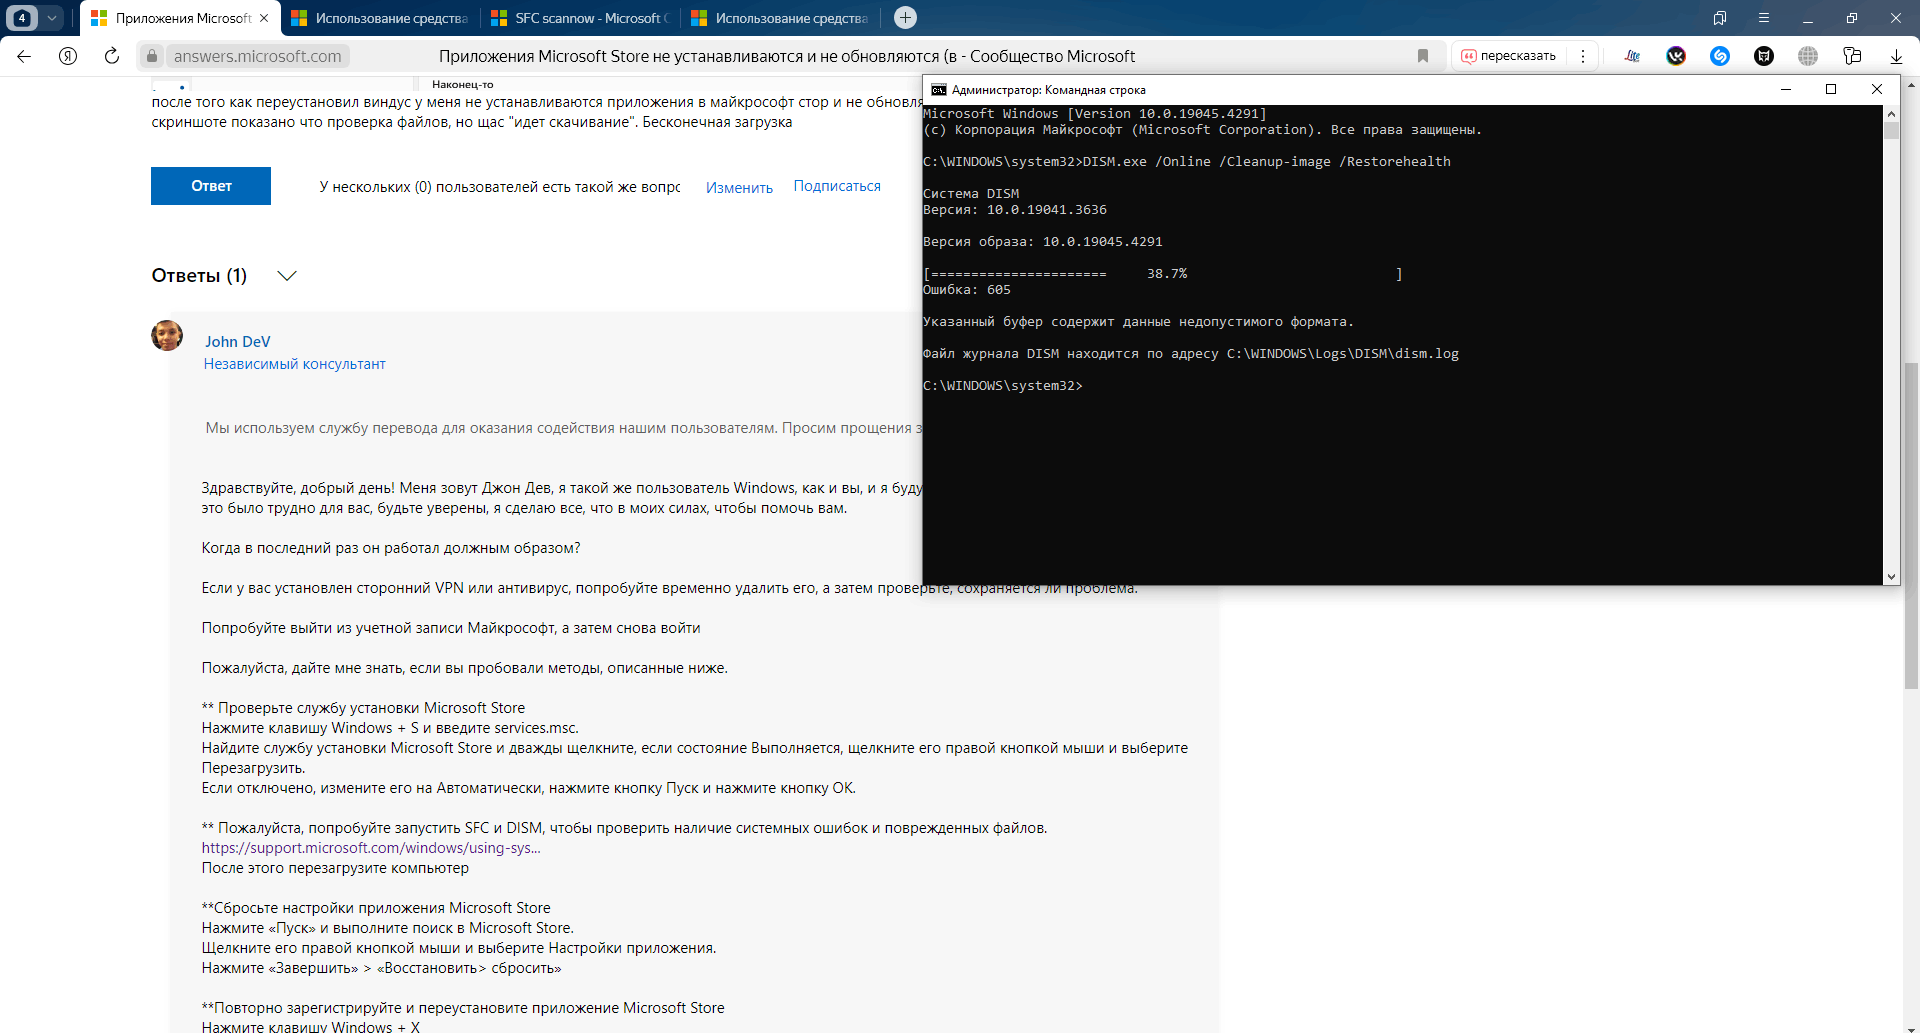Image resolution: width=1920 pixels, height=1033 pixels.
Task: Open the gray globe extension icon
Action: tap(1808, 56)
